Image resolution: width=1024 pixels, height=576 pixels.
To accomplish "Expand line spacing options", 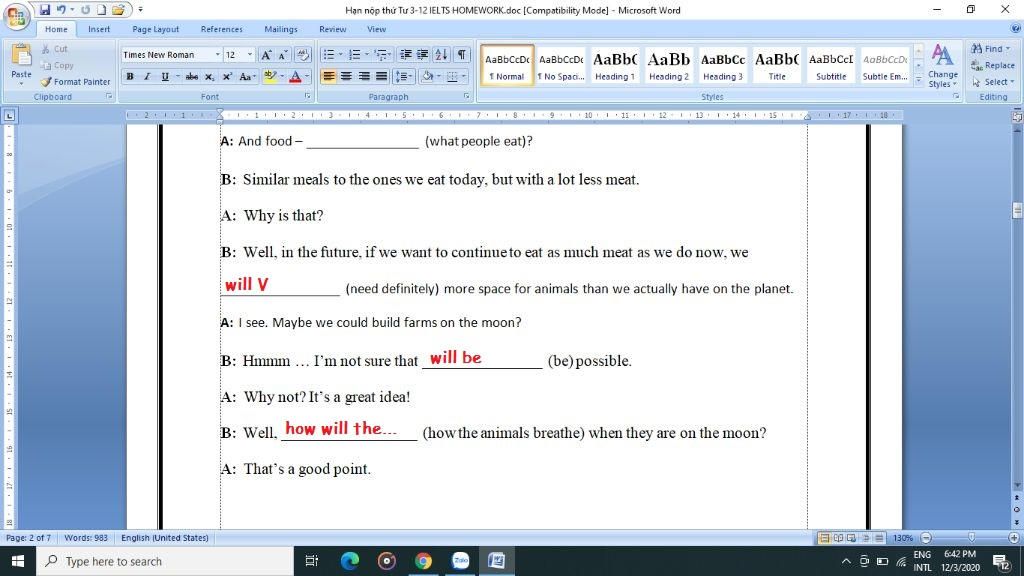I will [404, 76].
